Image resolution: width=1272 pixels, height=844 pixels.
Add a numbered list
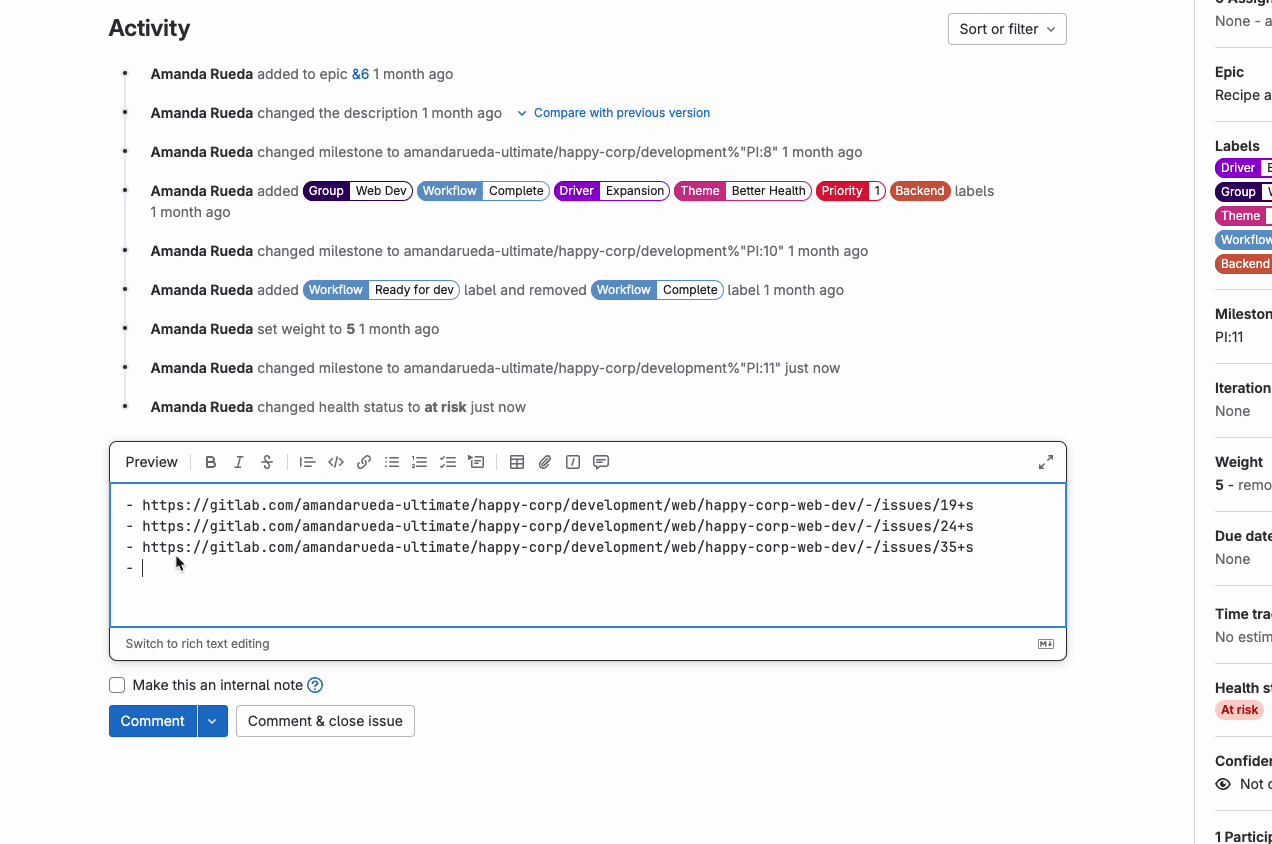click(x=419, y=462)
